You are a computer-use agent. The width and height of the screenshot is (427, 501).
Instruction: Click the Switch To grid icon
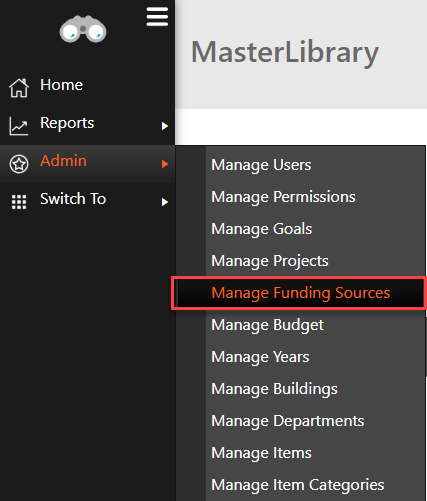[x=19, y=202]
